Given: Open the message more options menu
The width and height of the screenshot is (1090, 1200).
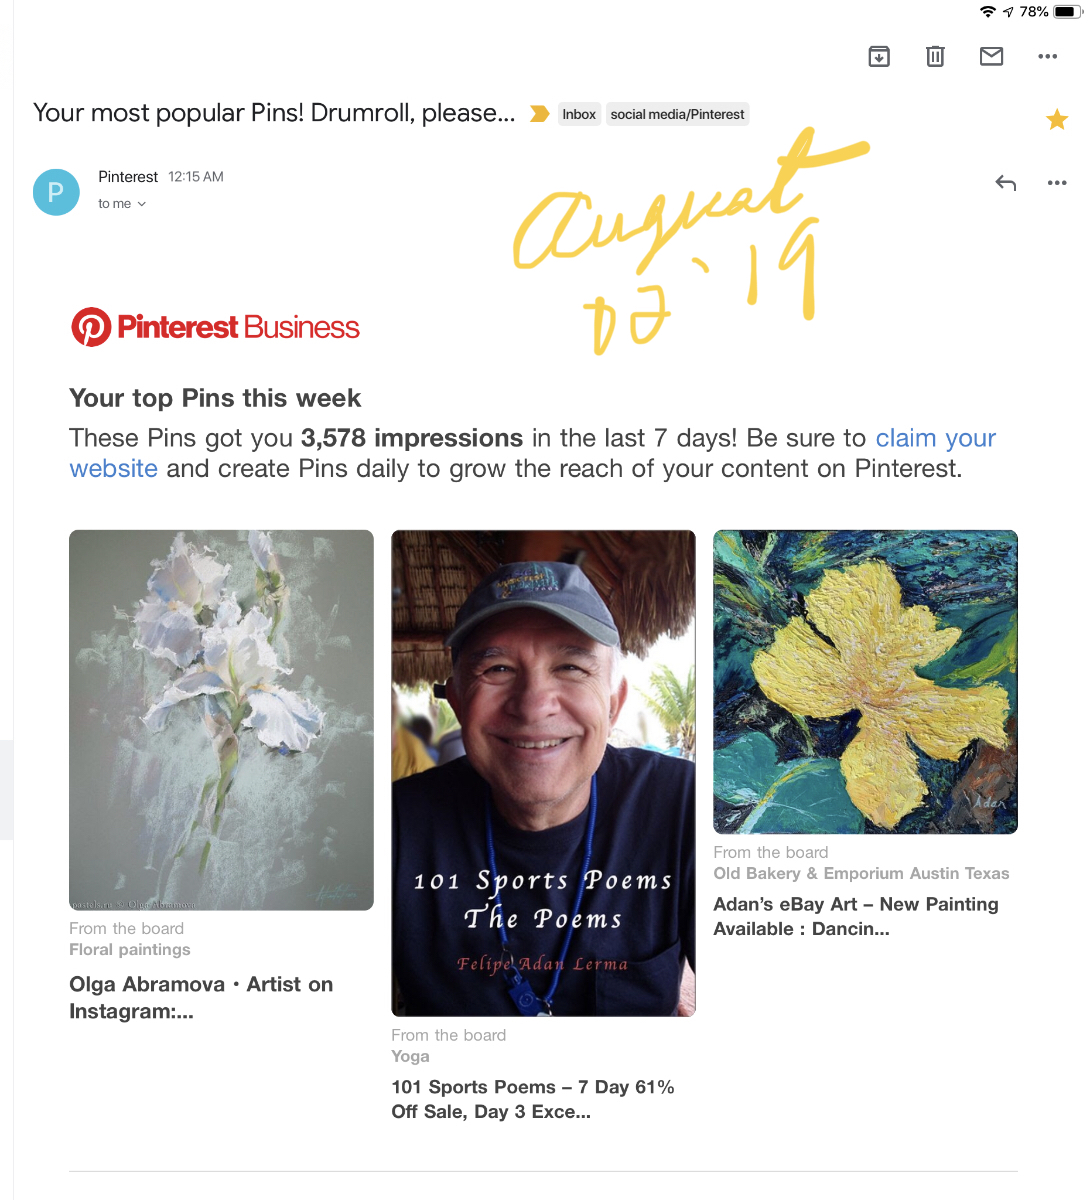Looking at the screenshot, I should 1057,183.
